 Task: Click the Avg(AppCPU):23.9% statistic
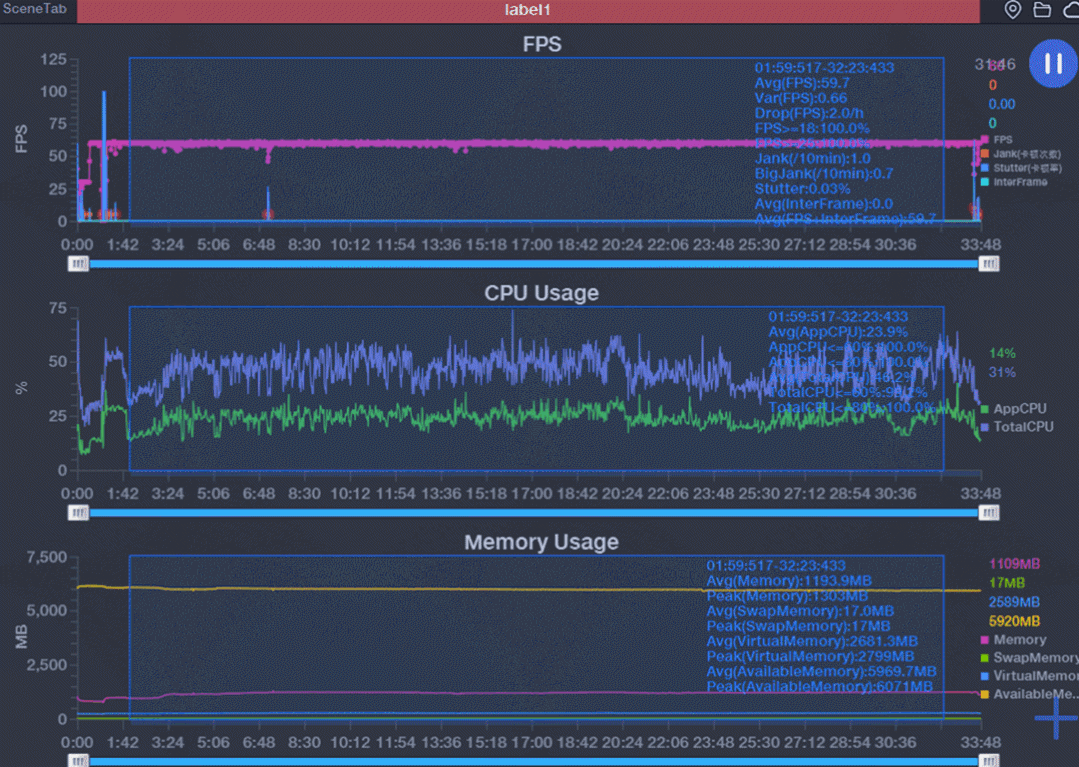click(x=838, y=332)
